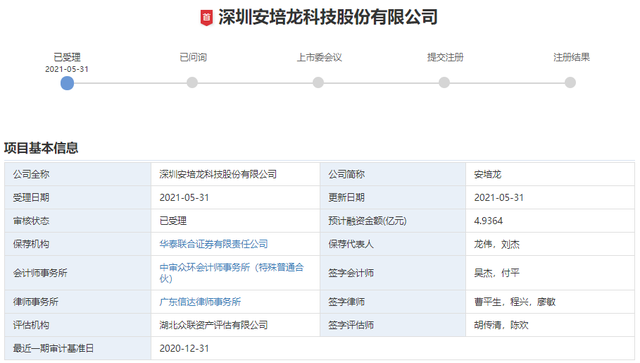Click the 湖北众联资产评估有限公司 table cell

coord(236,325)
